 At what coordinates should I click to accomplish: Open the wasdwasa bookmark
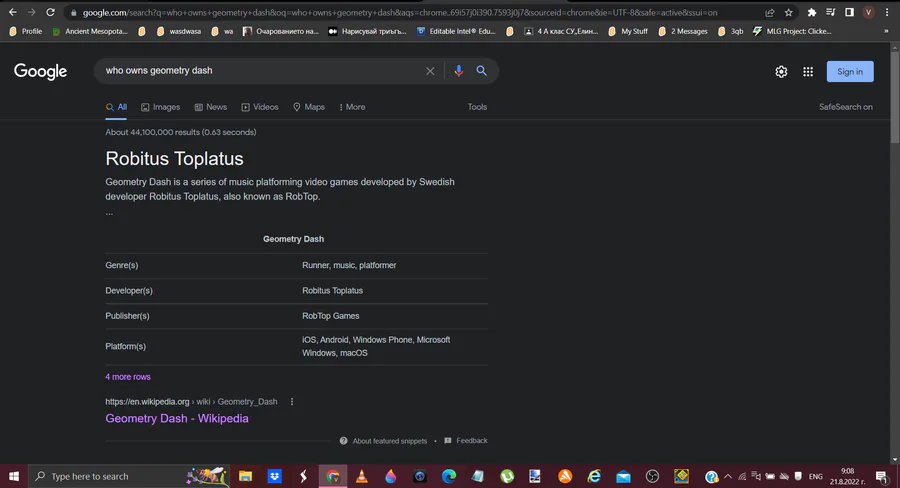179,31
